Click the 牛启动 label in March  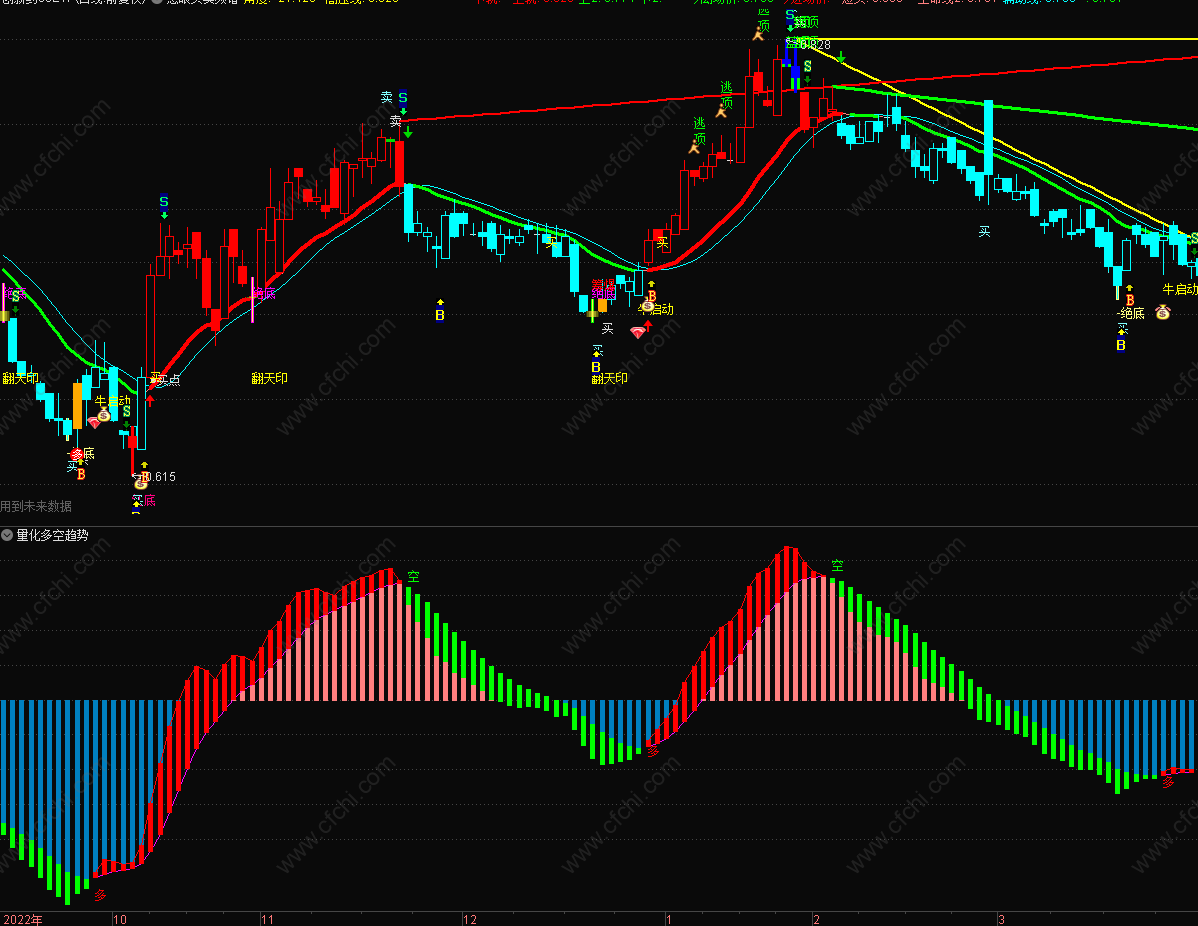(x=1180, y=290)
